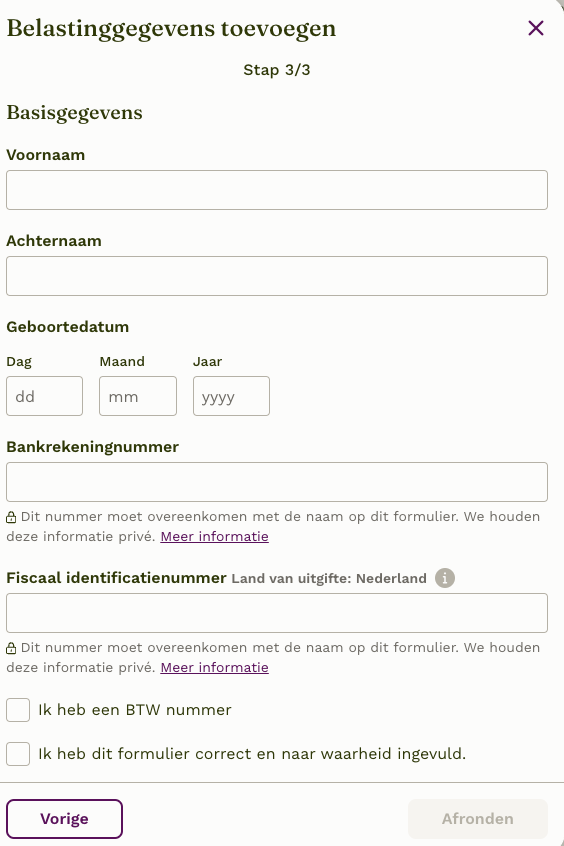564x846 pixels.
Task: Click the padlock icon in the Fiscaal identificatienummer privacy note
Action: [11, 649]
